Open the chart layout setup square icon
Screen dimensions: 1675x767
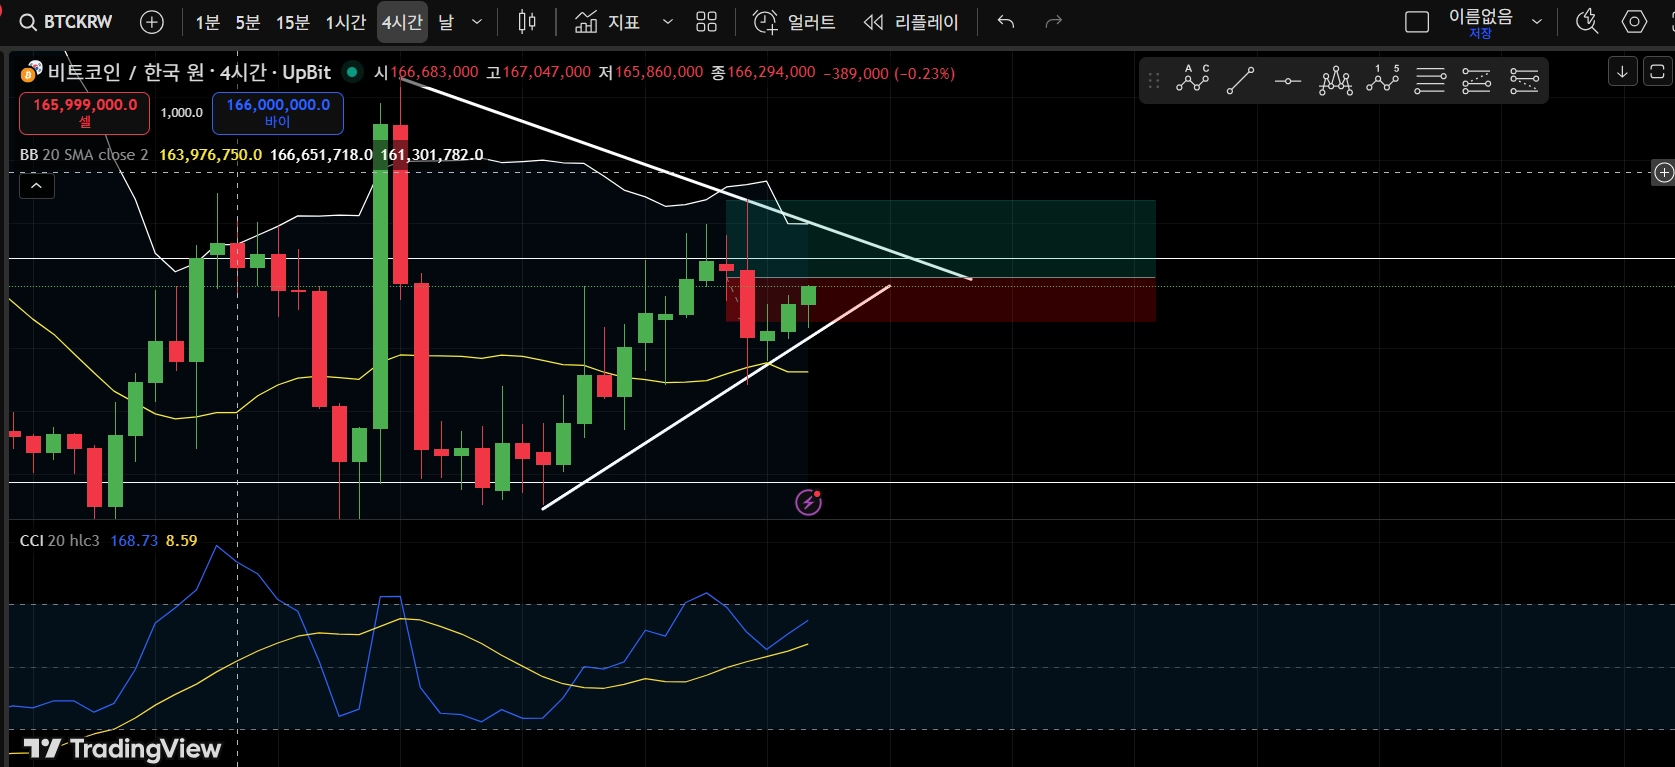coord(1417,22)
